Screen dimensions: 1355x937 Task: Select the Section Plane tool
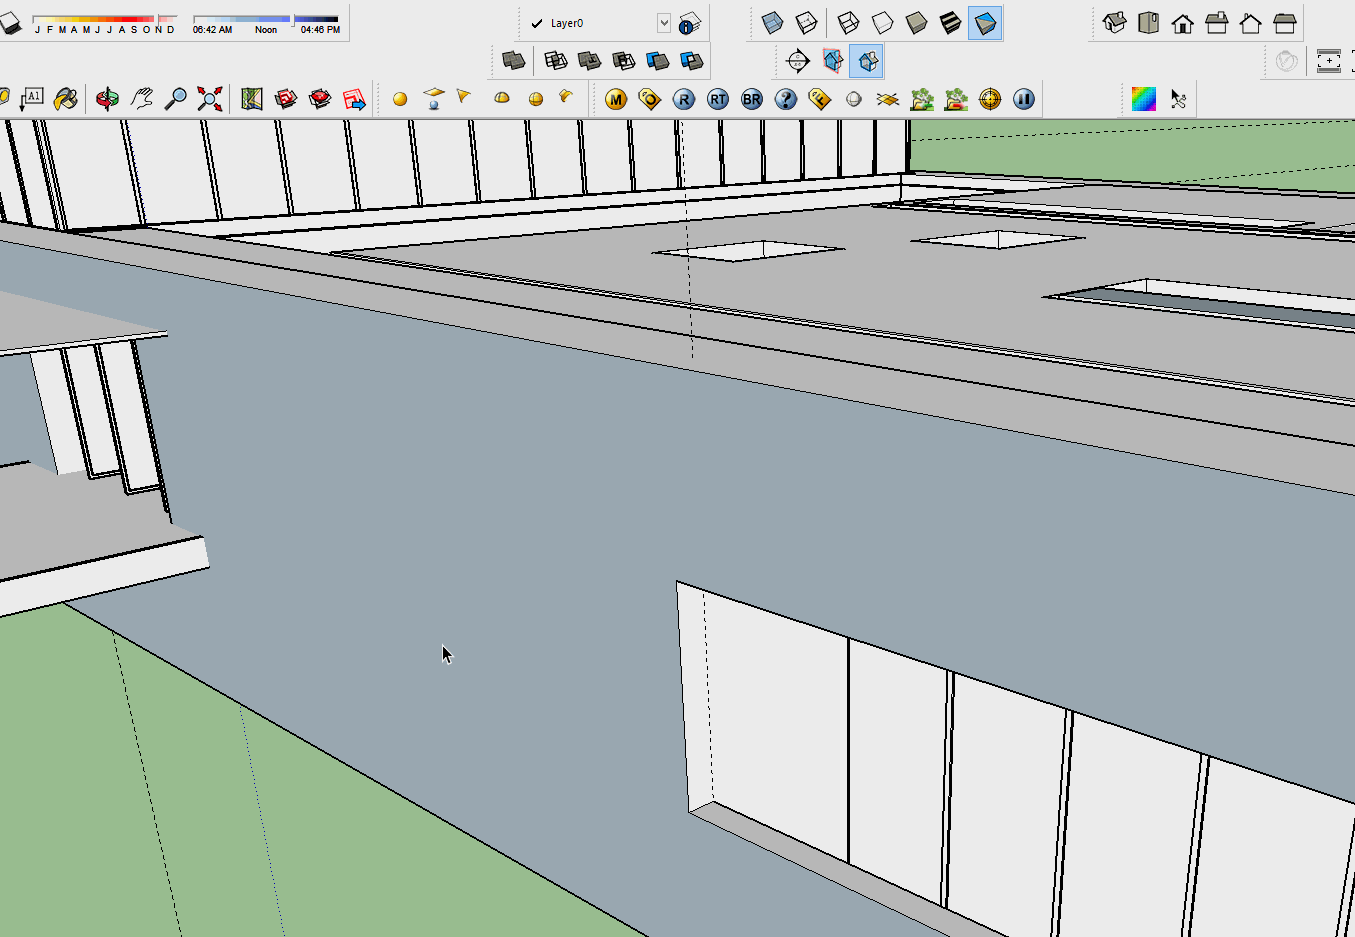point(798,61)
